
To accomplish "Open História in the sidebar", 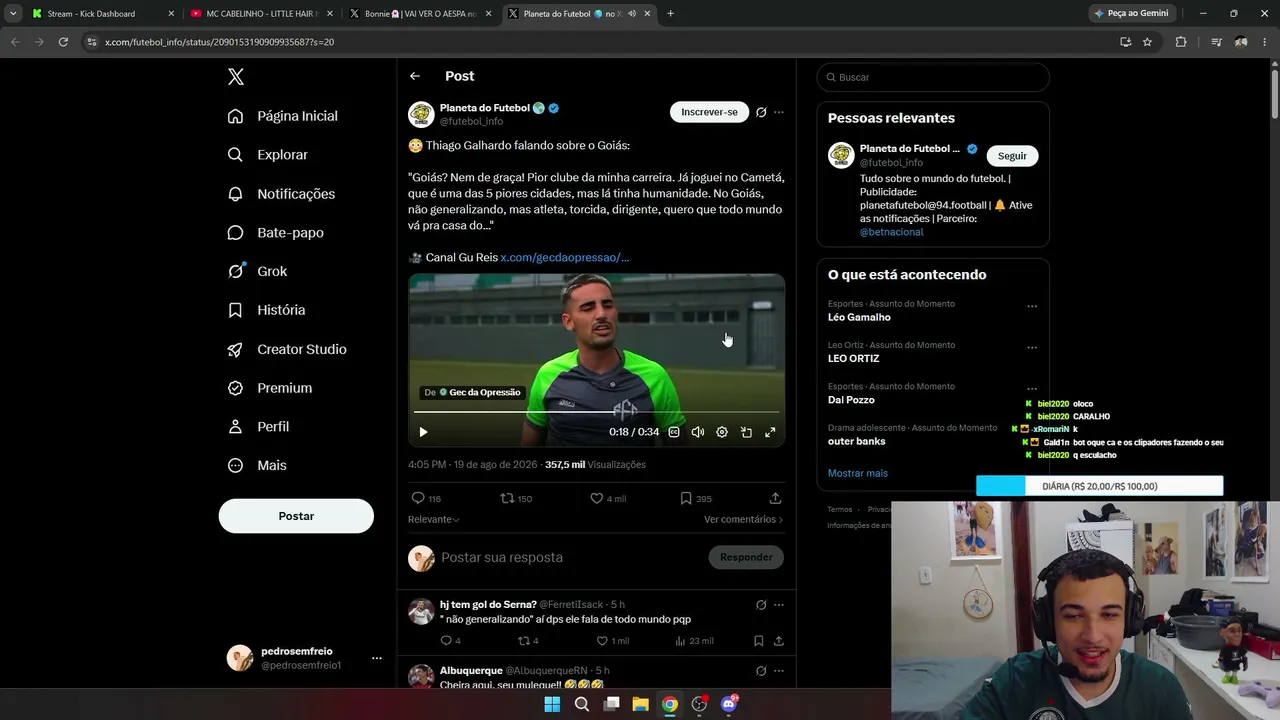I will click(x=266, y=310).
